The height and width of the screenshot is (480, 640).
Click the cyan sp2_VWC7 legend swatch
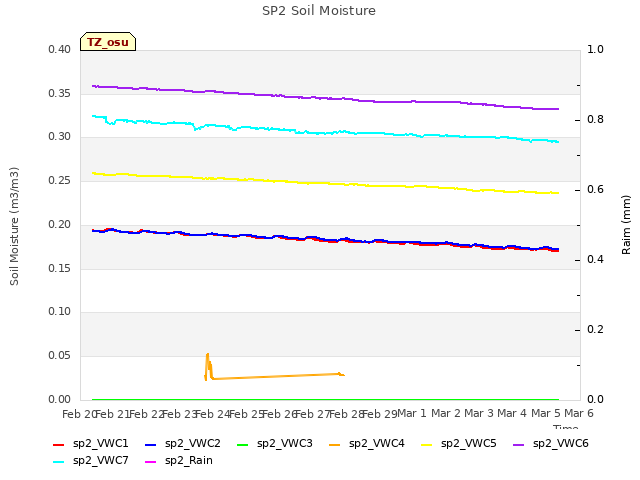coord(59,462)
